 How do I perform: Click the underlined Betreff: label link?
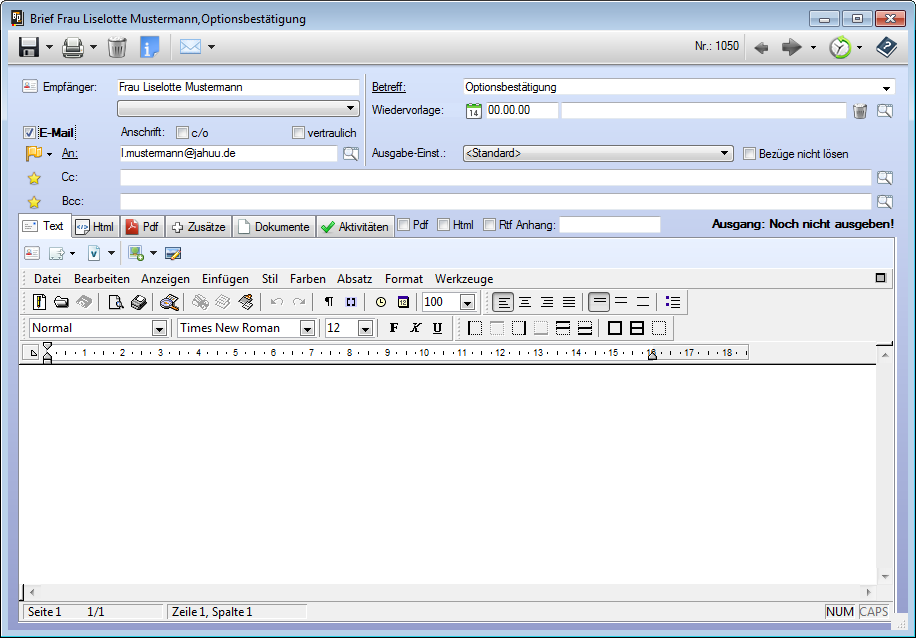pos(389,87)
